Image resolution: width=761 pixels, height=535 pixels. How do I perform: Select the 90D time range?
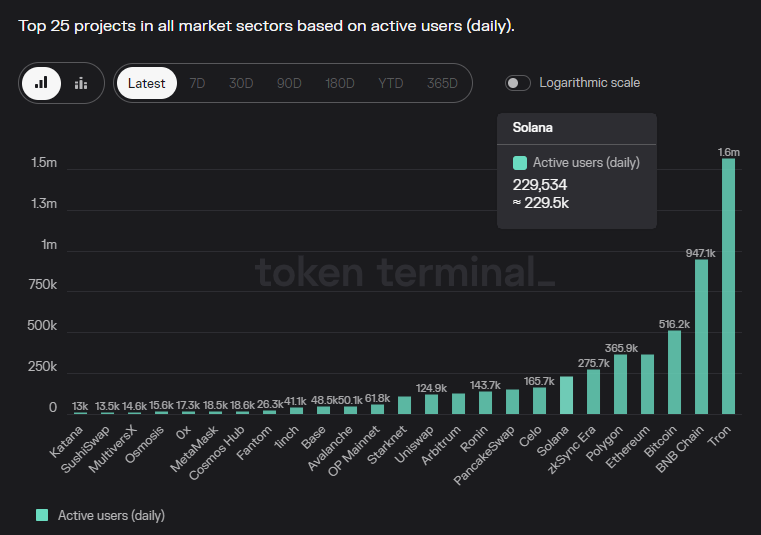pos(289,83)
